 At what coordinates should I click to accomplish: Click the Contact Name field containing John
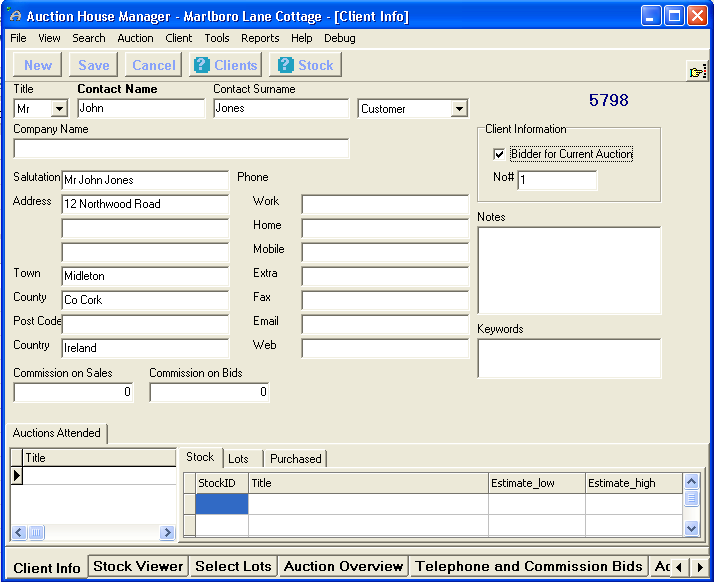point(141,108)
